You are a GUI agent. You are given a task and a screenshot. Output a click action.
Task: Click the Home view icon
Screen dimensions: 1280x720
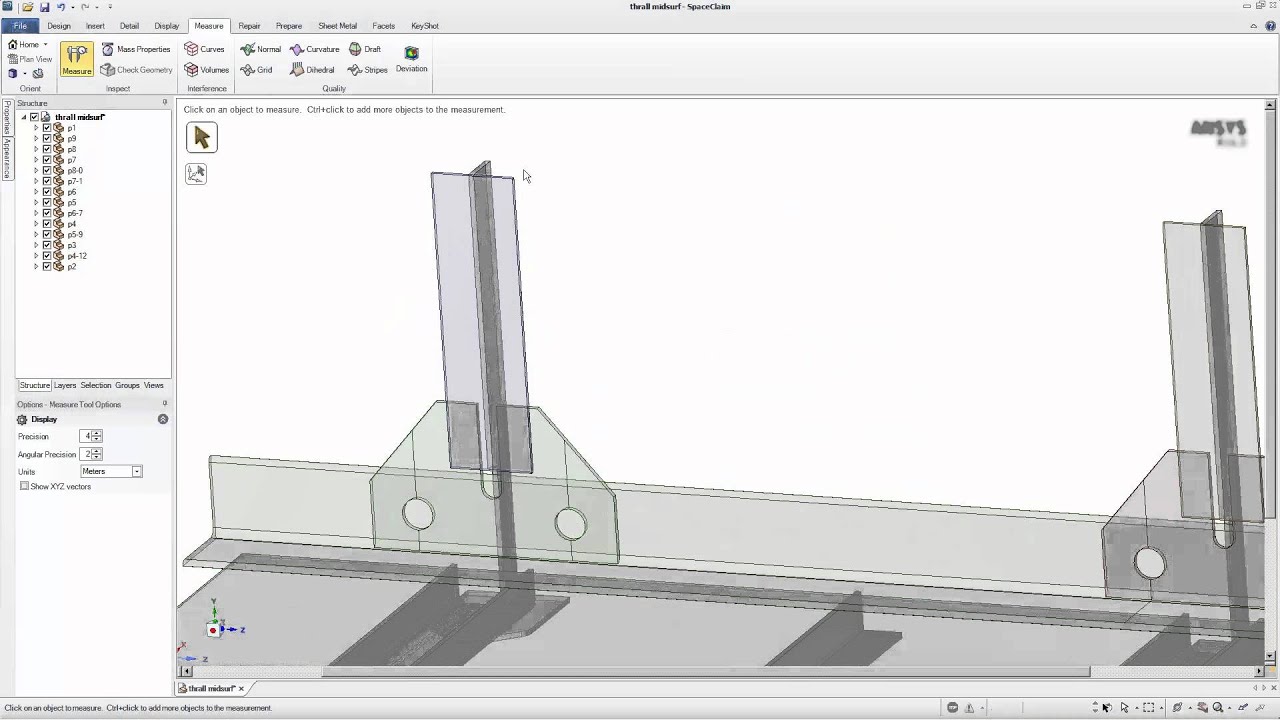tap(13, 45)
